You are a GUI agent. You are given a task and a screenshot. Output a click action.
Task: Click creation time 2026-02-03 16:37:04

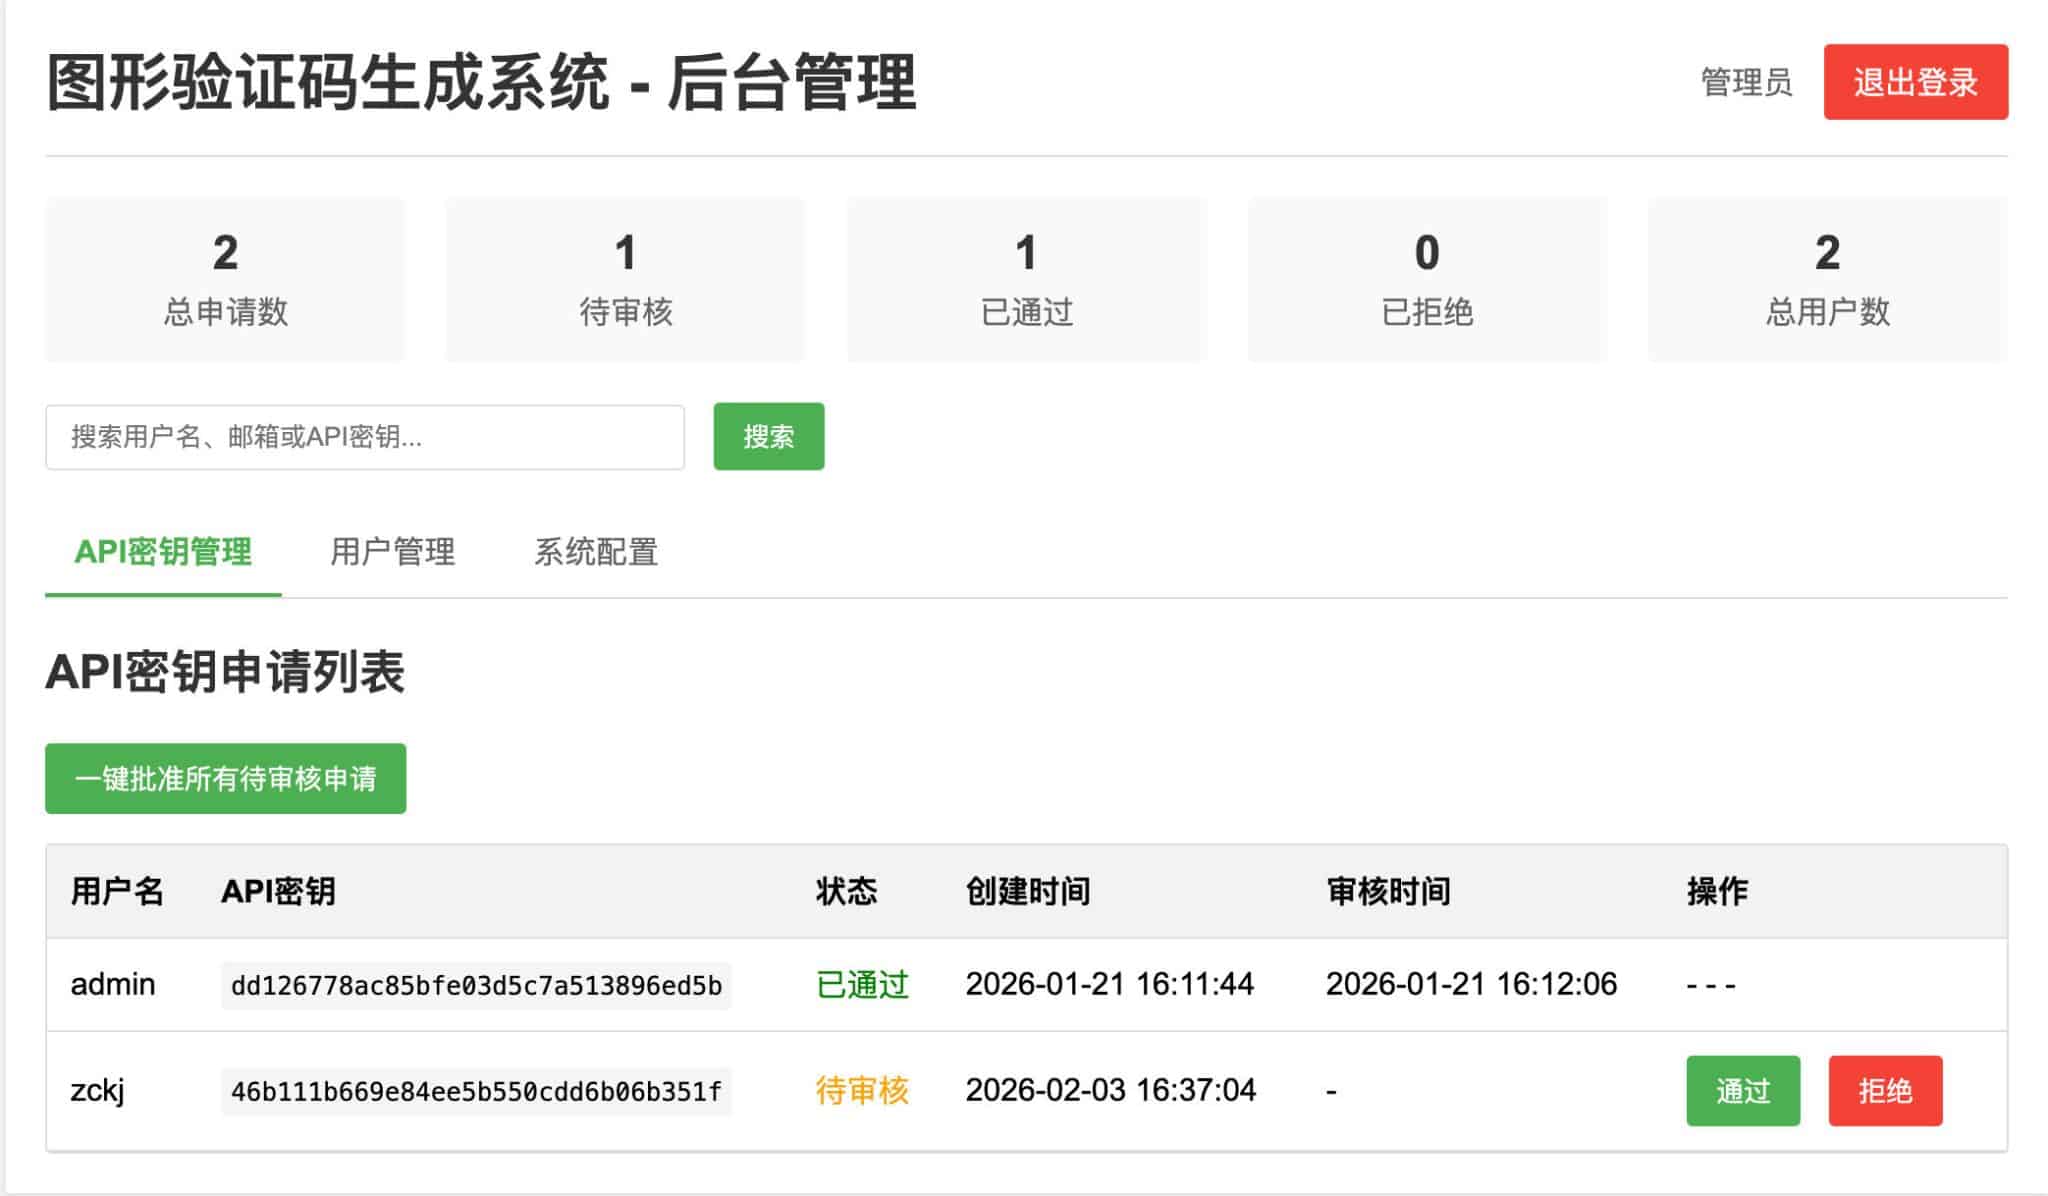(1110, 1090)
